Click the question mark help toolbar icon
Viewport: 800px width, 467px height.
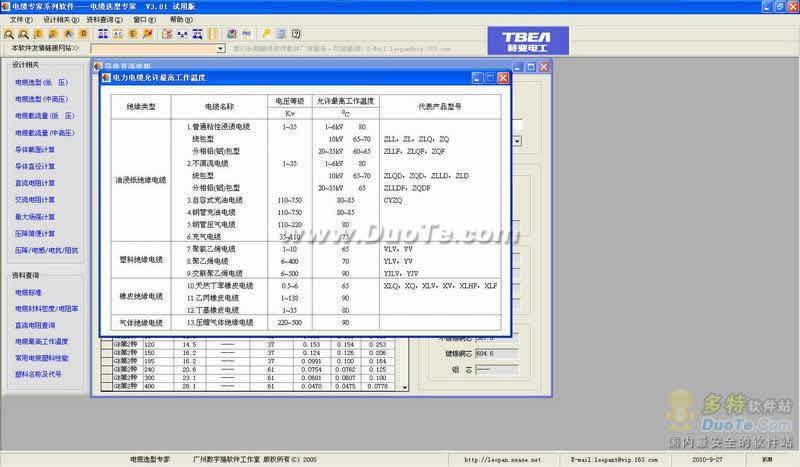pos(298,33)
